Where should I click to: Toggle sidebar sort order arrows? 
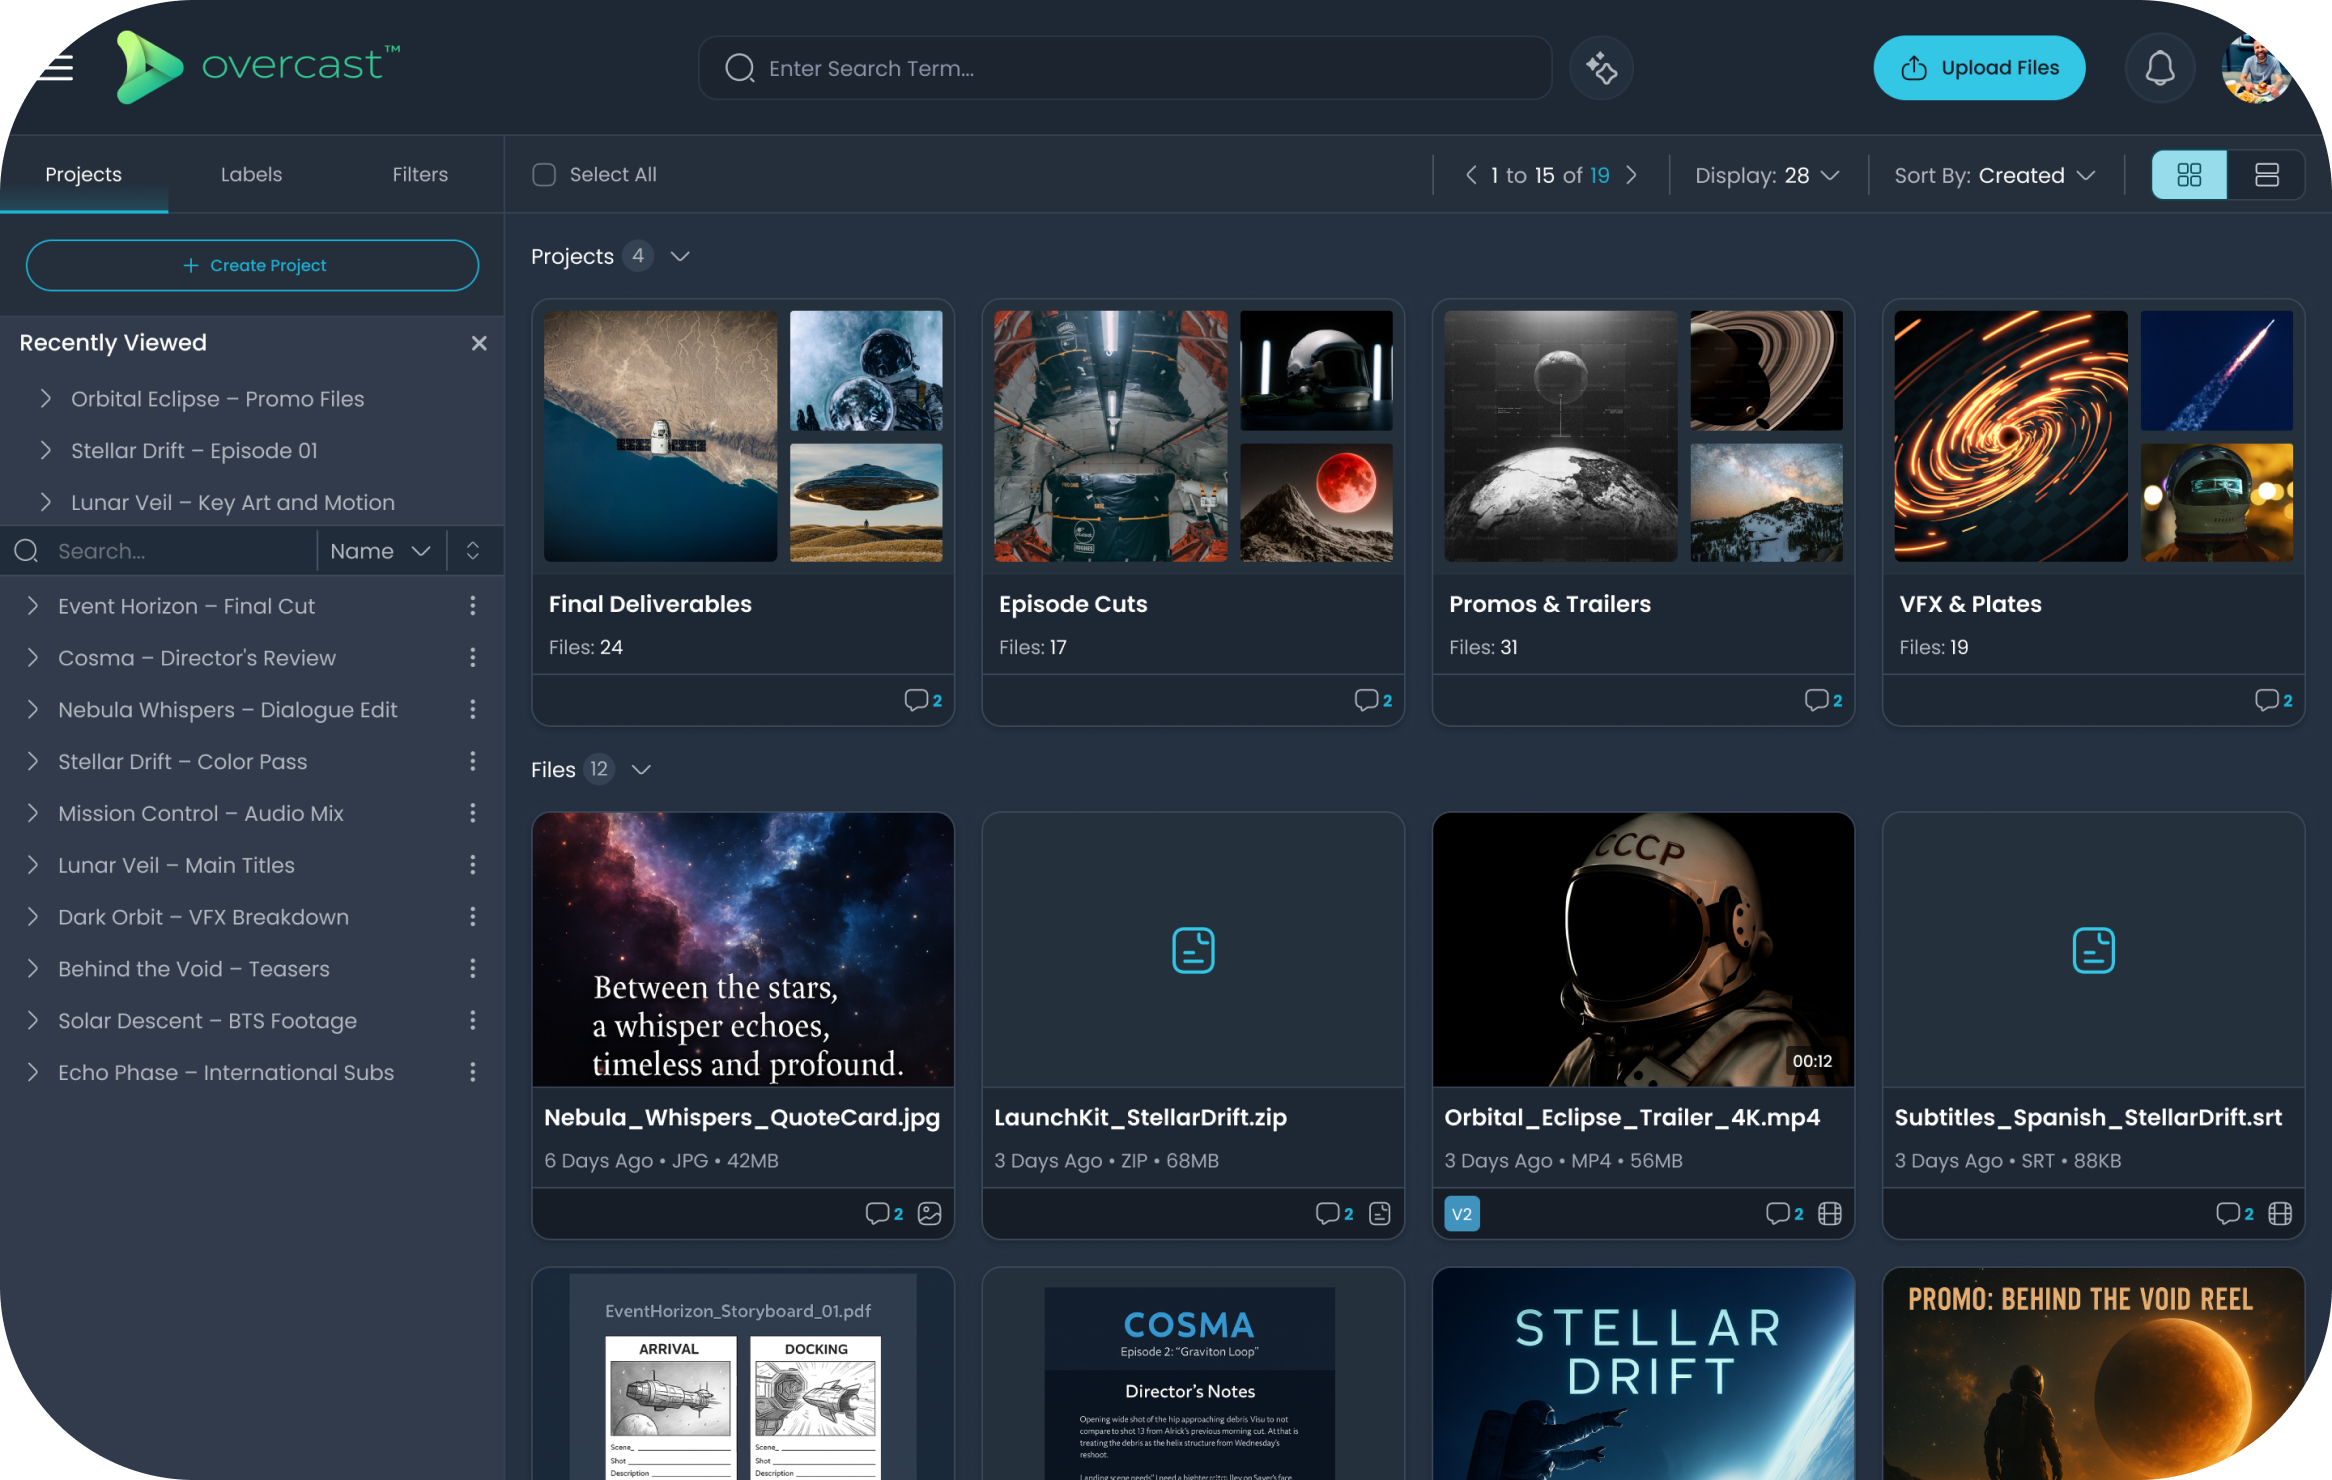pyautogui.click(x=473, y=551)
